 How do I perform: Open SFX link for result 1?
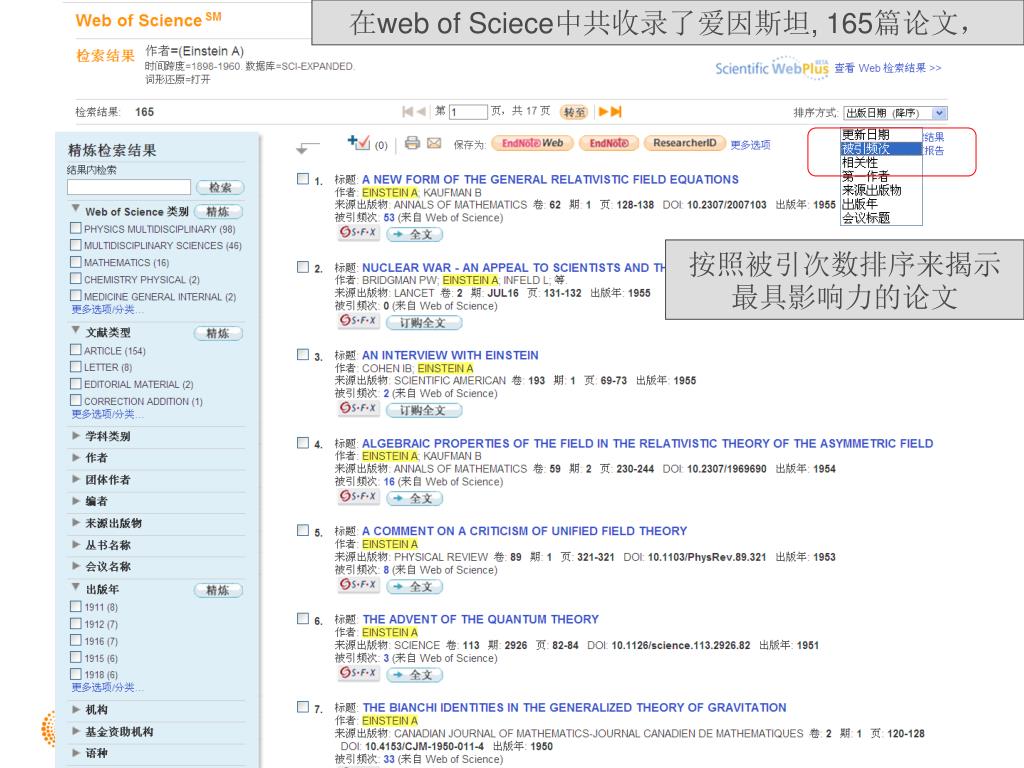coord(359,232)
